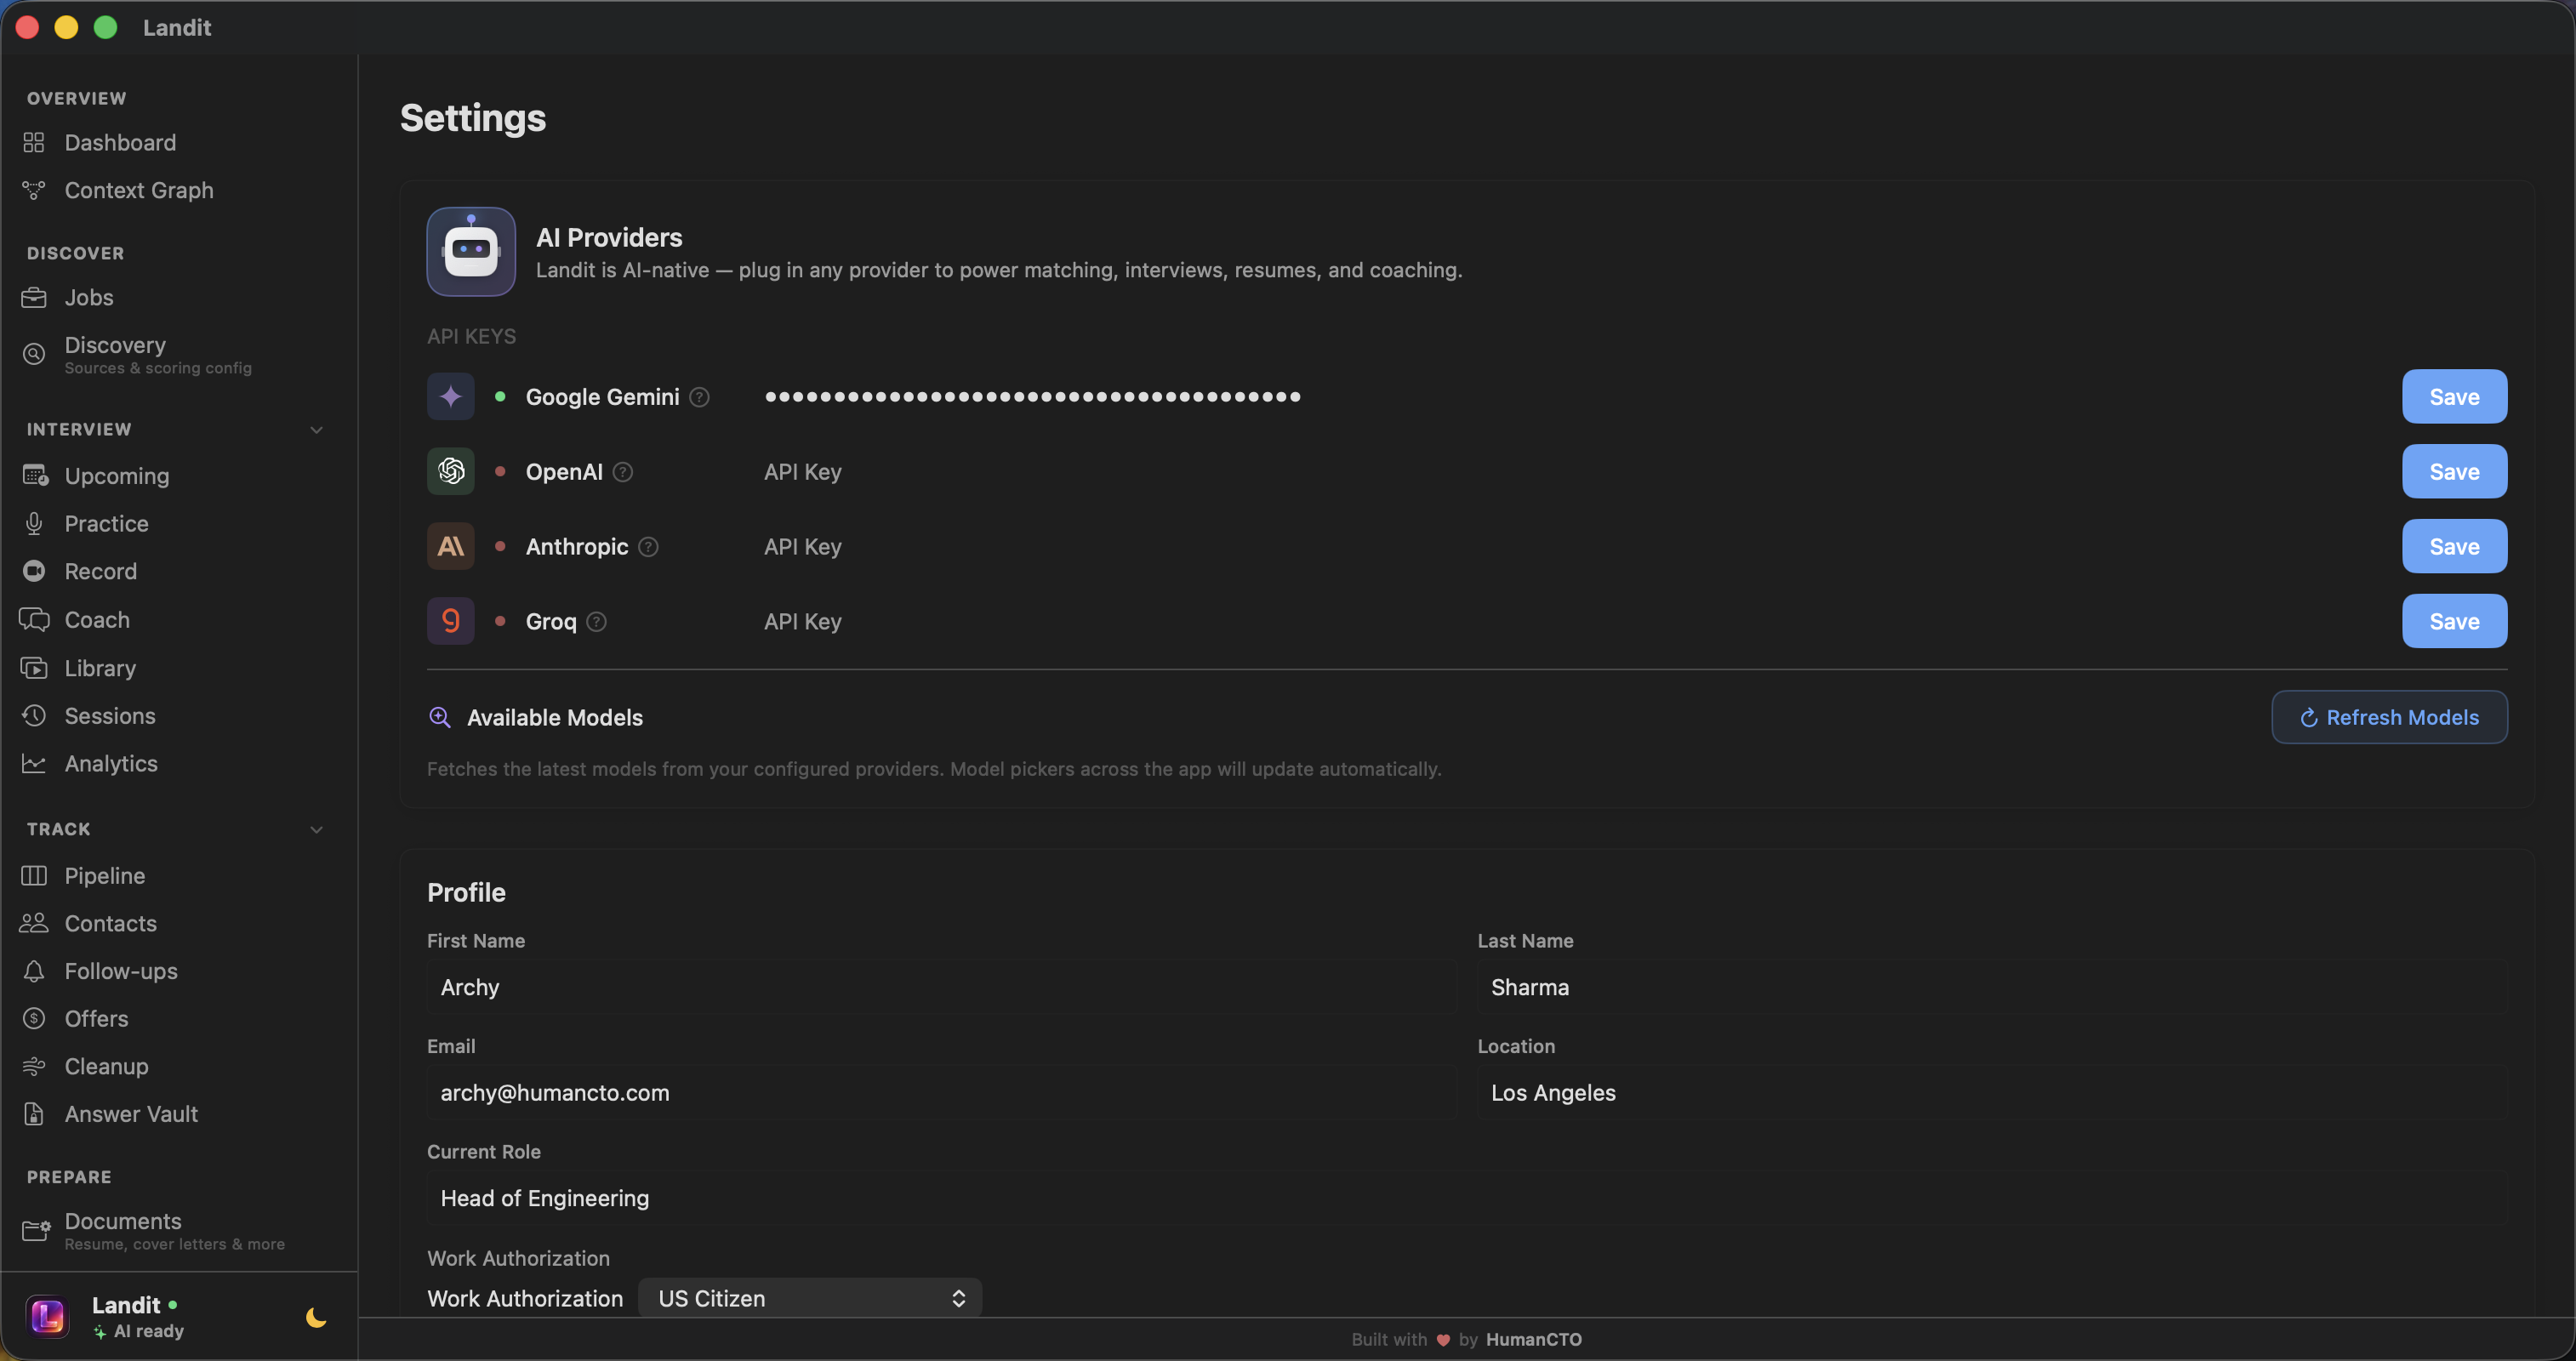Open Analytics from the sidebar
The image size is (2576, 1361).
point(111,763)
